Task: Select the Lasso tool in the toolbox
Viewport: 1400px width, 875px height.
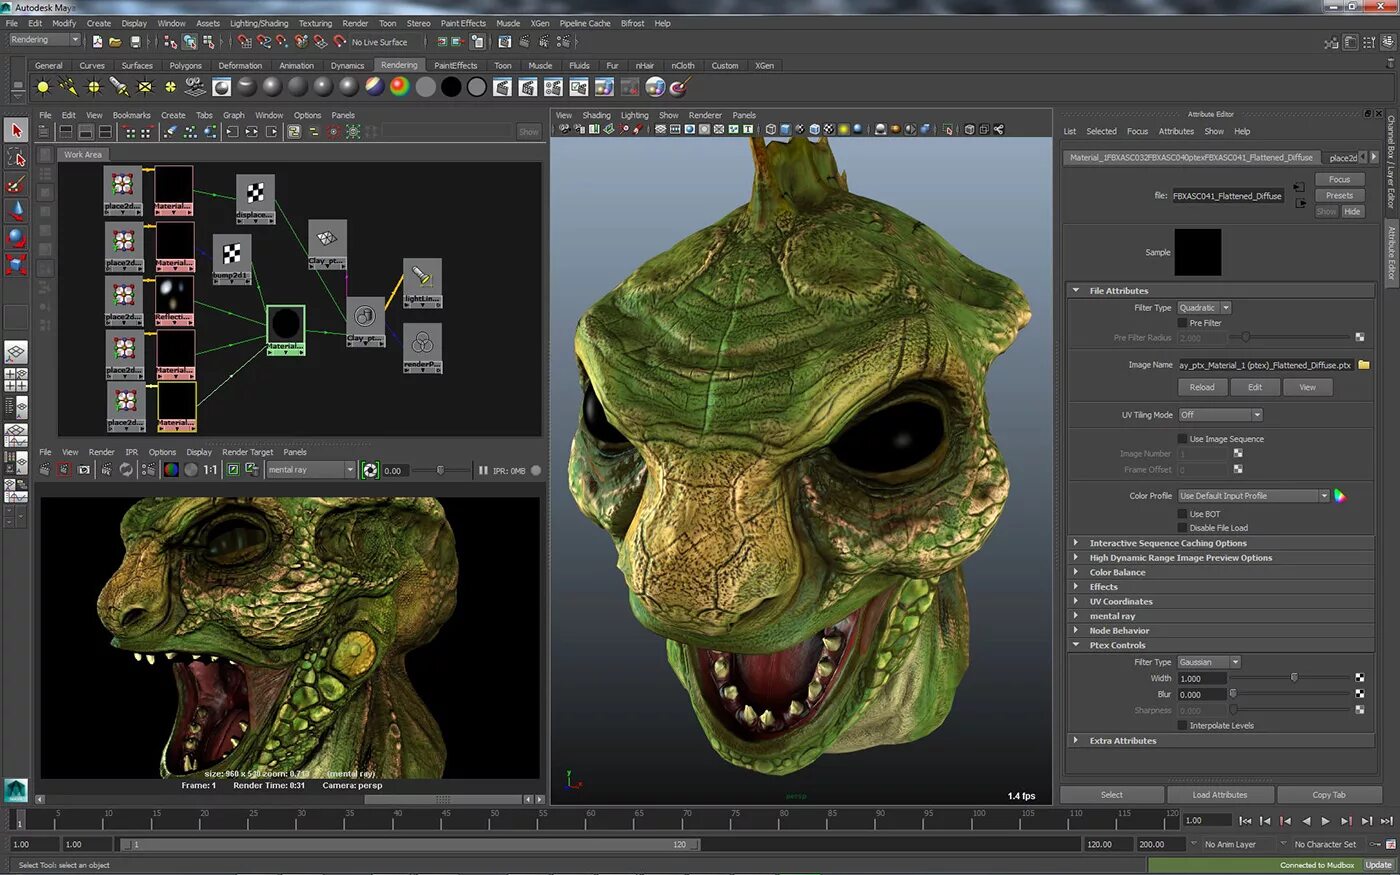Action: (16, 157)
